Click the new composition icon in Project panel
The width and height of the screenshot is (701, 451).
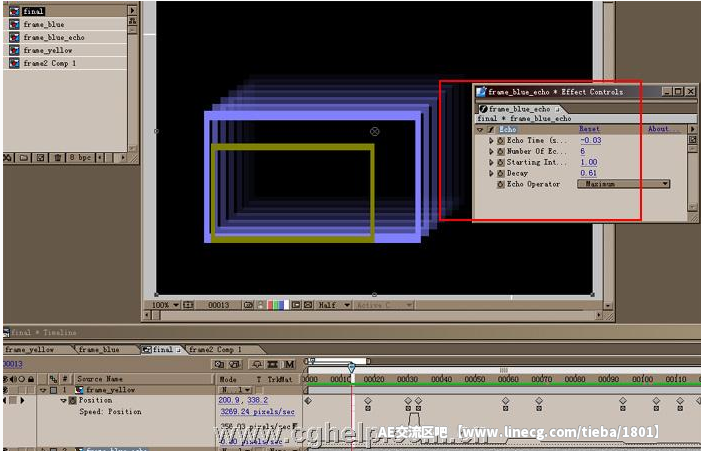38,157
